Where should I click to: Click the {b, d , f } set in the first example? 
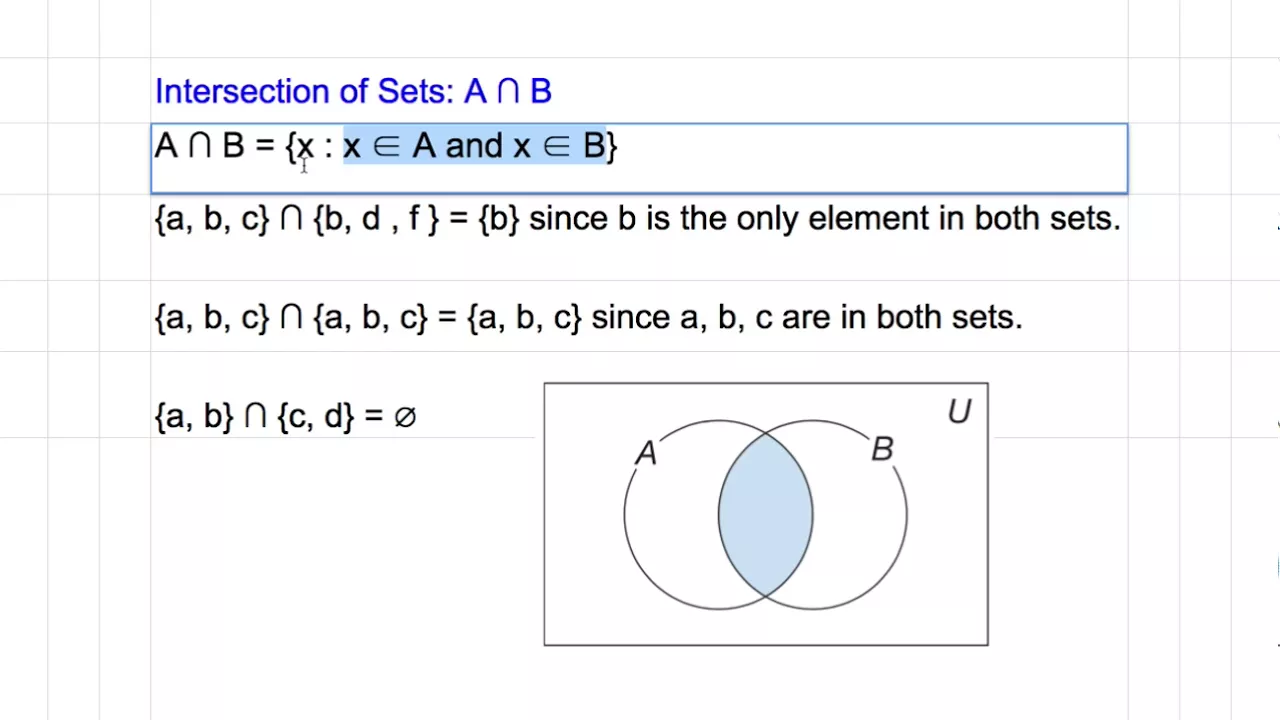[376, 218]
